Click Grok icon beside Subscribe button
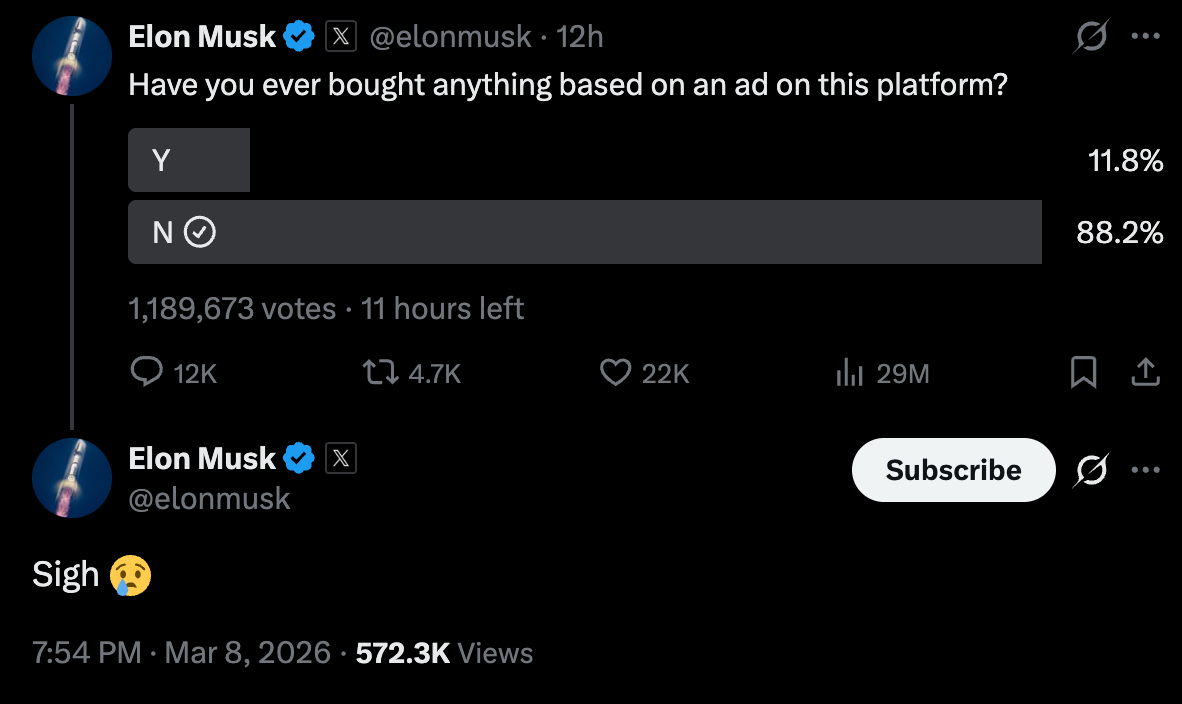Viewport: 1182px width, 704px height. pos(1092,469)
